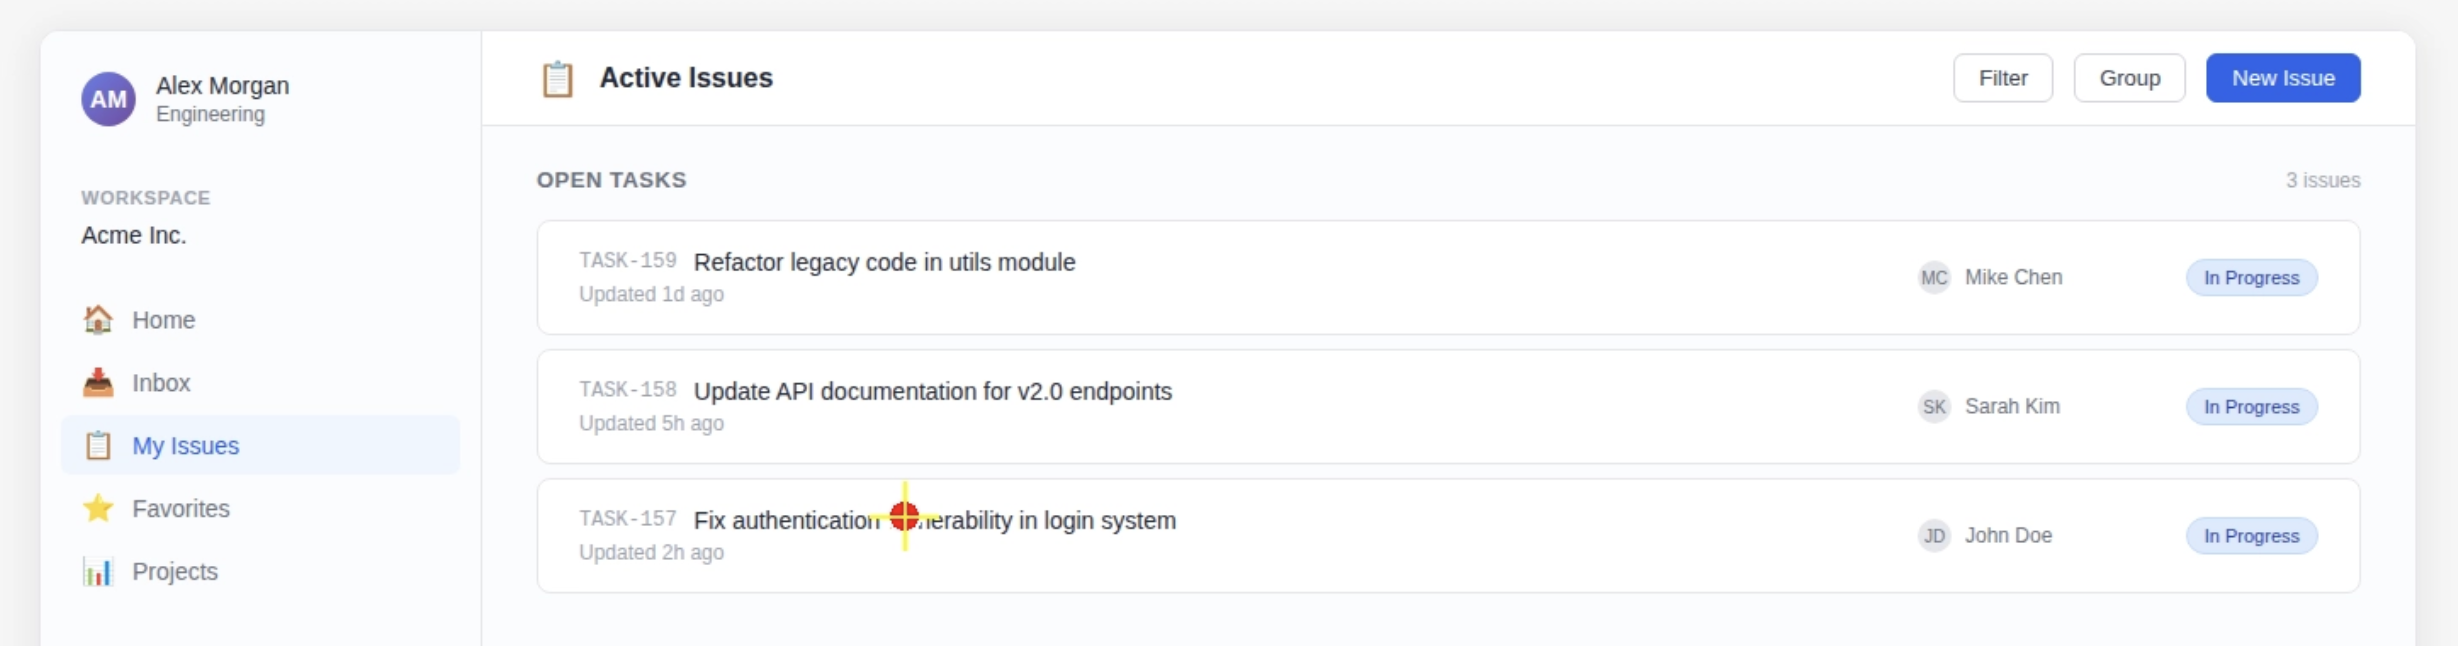
Task: Click the TASK-157 identifier
Action: tap(627, 519)
